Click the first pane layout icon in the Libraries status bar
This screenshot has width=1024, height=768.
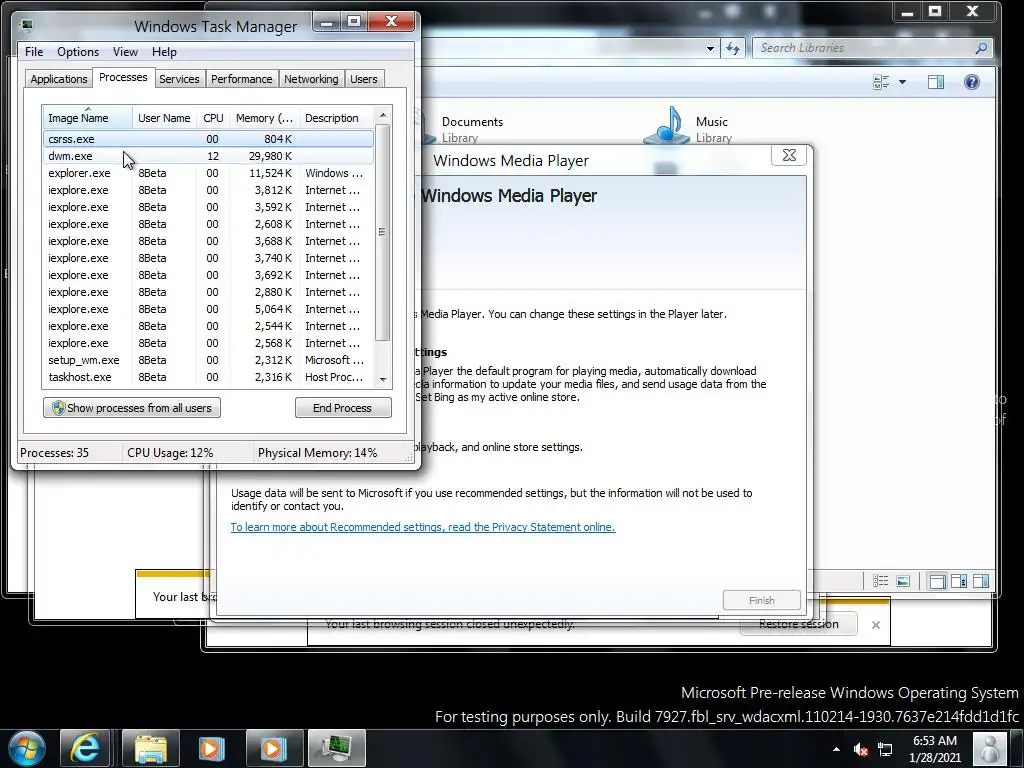(x=937, y=581)
